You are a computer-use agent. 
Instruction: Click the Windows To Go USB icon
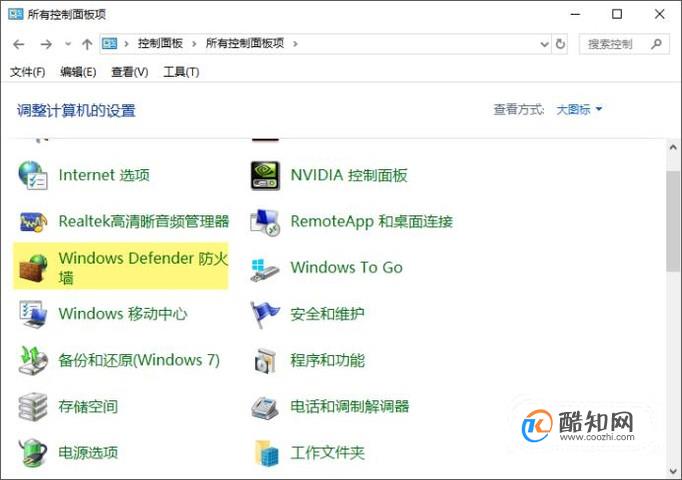(x=265, y=270)
